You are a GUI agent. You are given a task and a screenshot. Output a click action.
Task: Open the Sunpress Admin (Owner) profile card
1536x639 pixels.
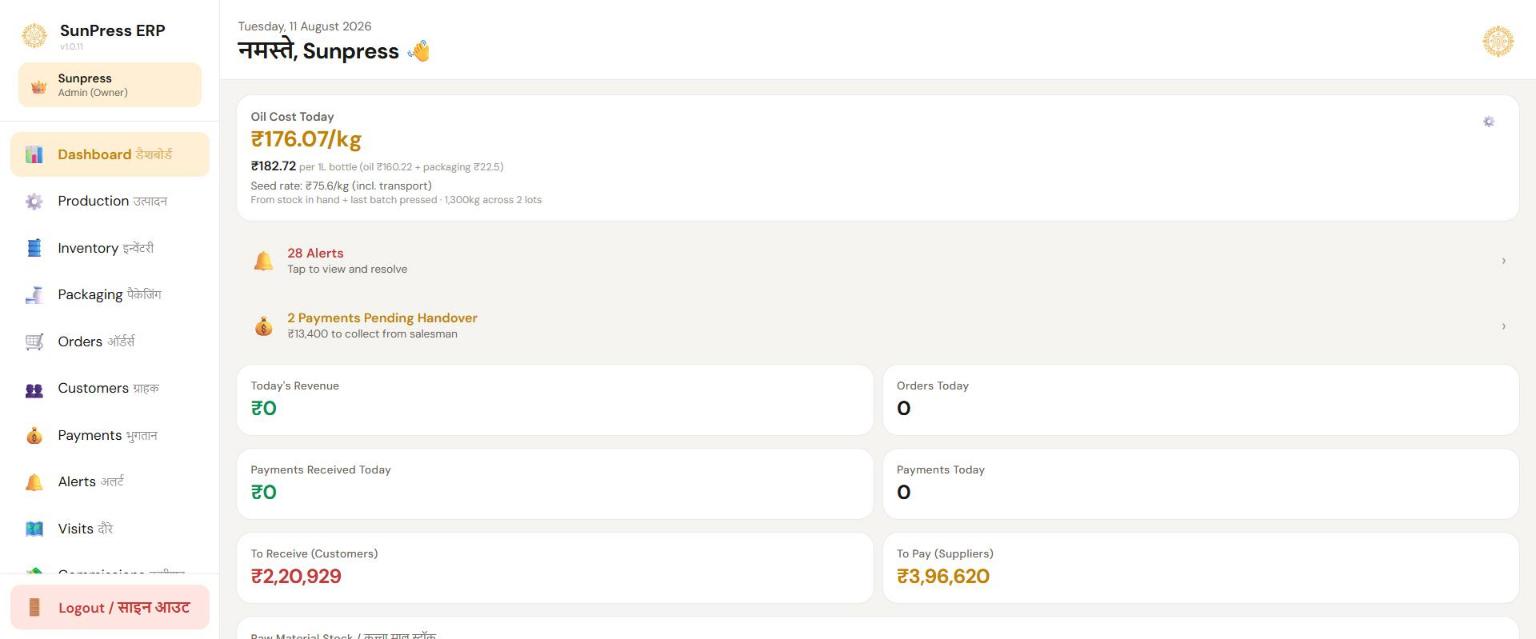point(110,85)
